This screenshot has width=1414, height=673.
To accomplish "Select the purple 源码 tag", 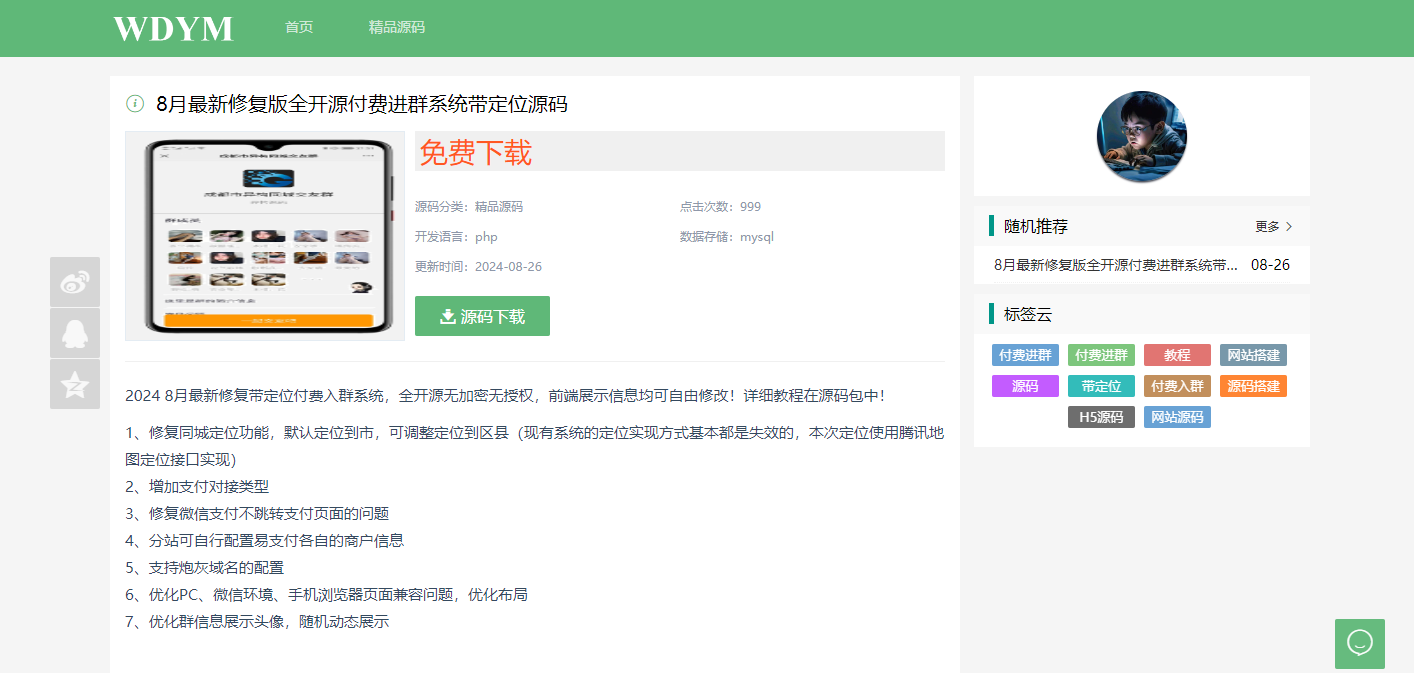I will click(1025, 385).
